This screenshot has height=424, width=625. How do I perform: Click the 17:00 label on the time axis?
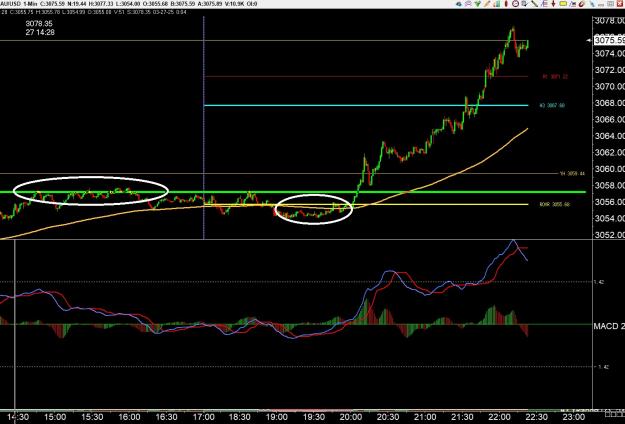click(x=203, y=417)
